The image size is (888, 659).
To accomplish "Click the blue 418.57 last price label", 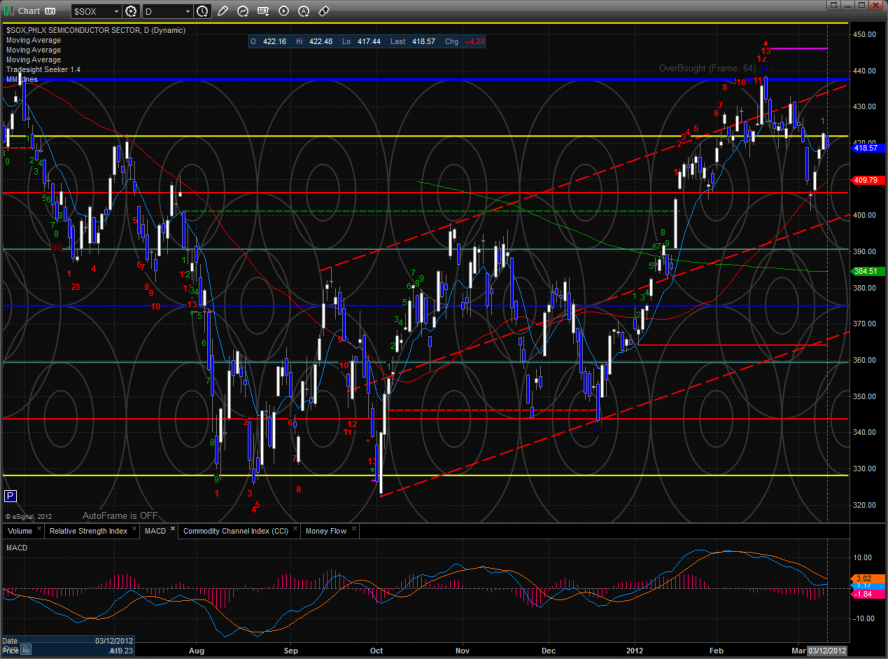I will coord(866,148).
